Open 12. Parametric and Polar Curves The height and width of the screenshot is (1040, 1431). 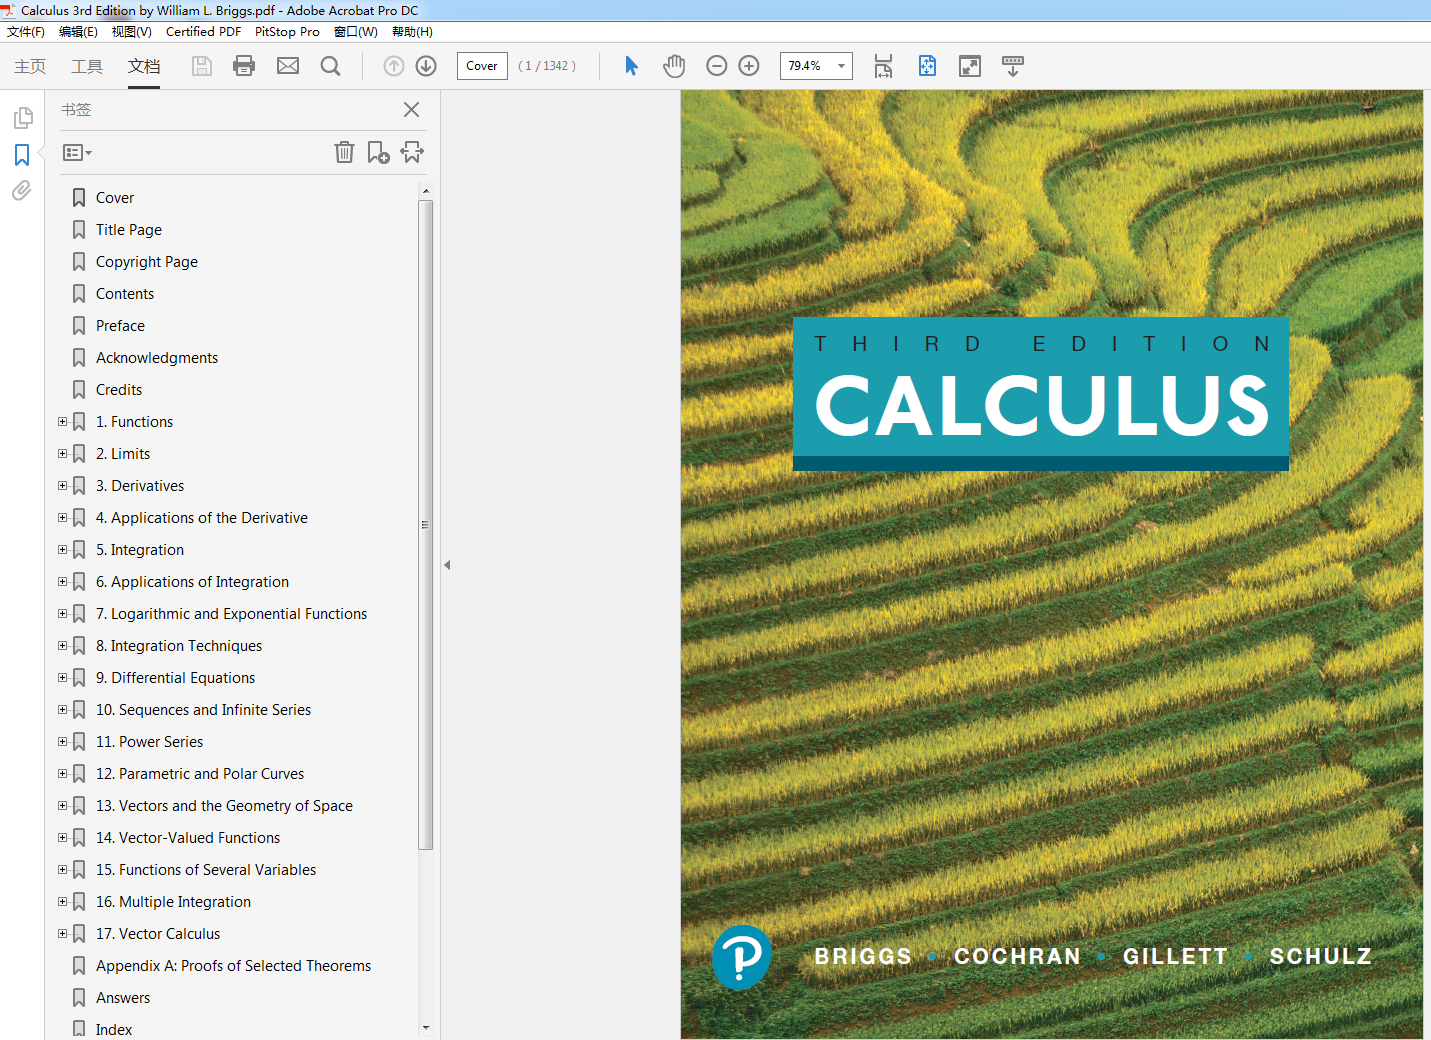200,774
